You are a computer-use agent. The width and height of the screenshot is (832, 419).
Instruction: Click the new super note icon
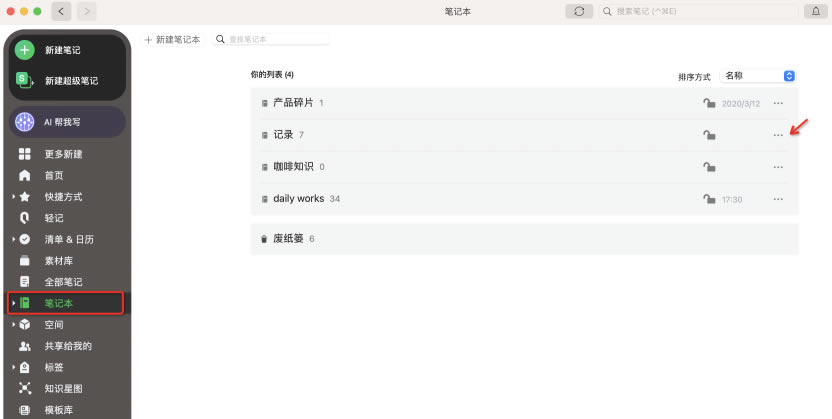pos(23,80)
